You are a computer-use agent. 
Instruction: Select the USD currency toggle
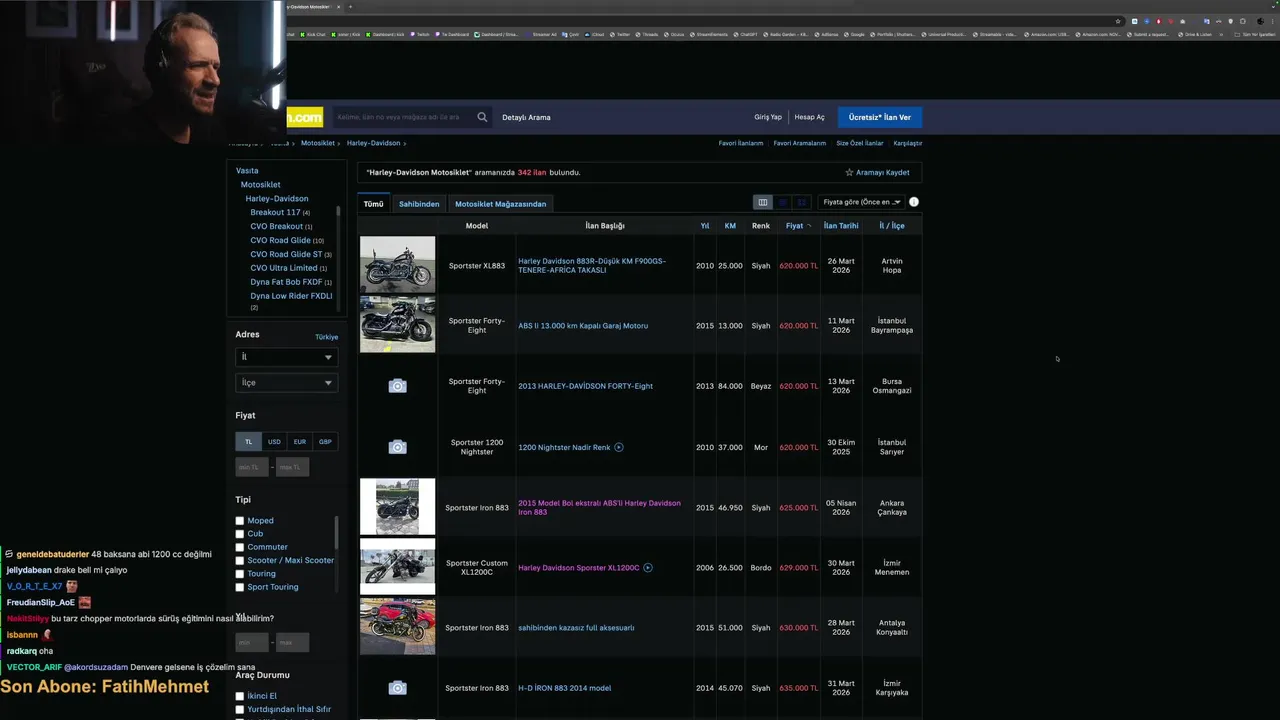tap(274, 441)
